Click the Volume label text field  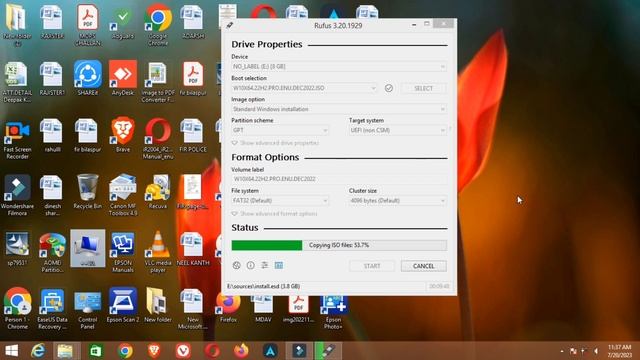click(339, 179)
